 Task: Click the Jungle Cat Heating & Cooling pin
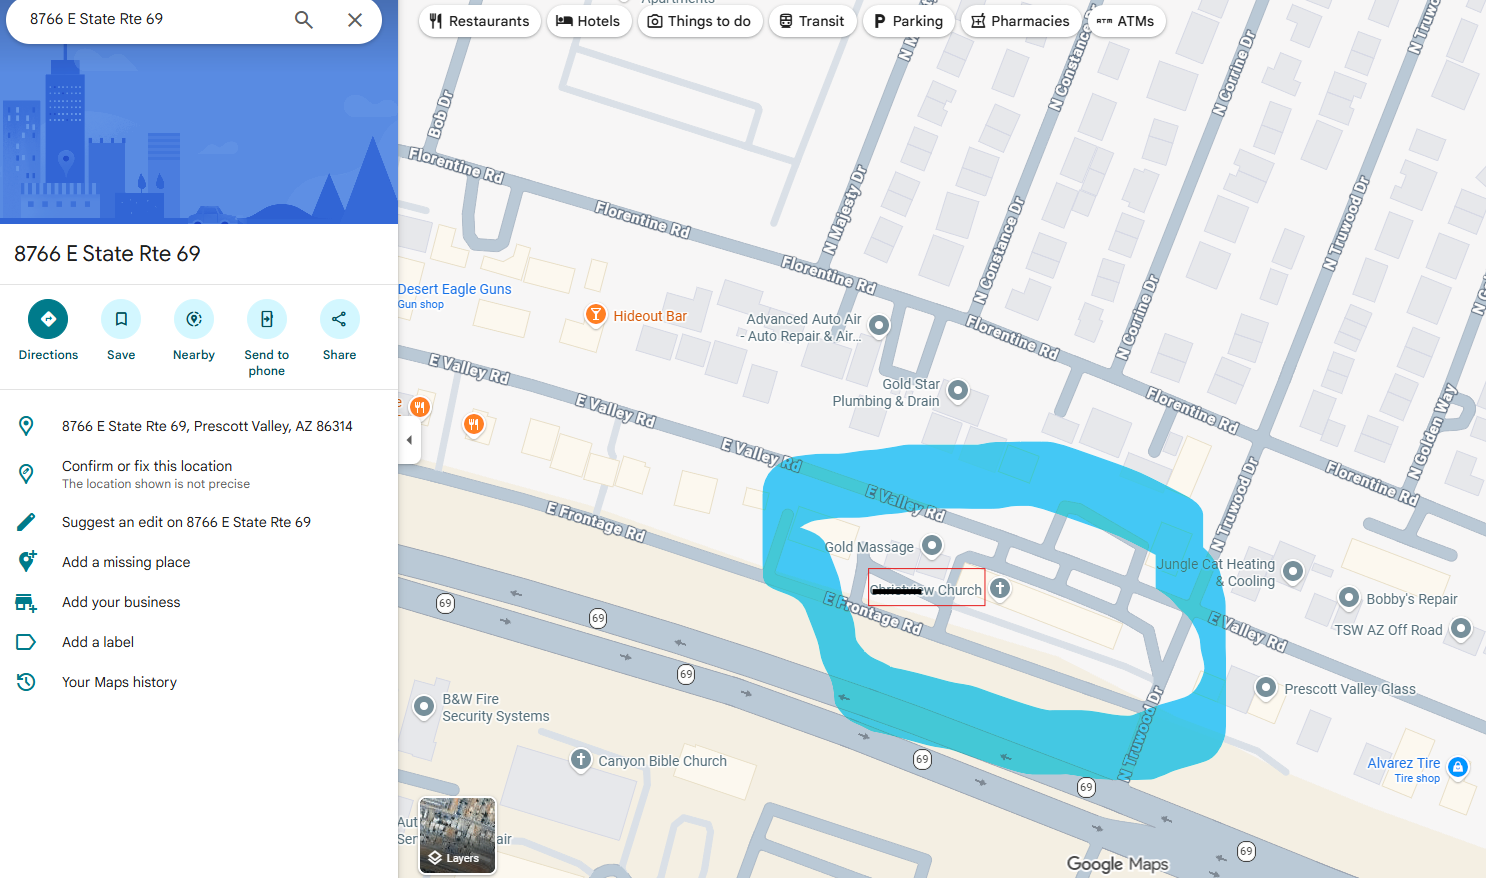[x=1293, y=571]
